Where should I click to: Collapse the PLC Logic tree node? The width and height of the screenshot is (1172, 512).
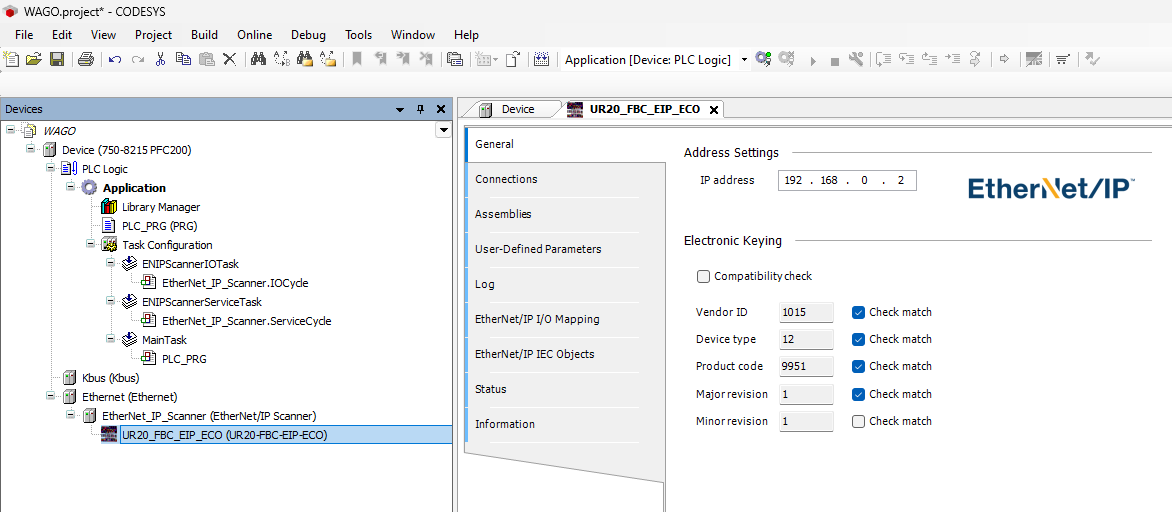[x=50, y=168]
